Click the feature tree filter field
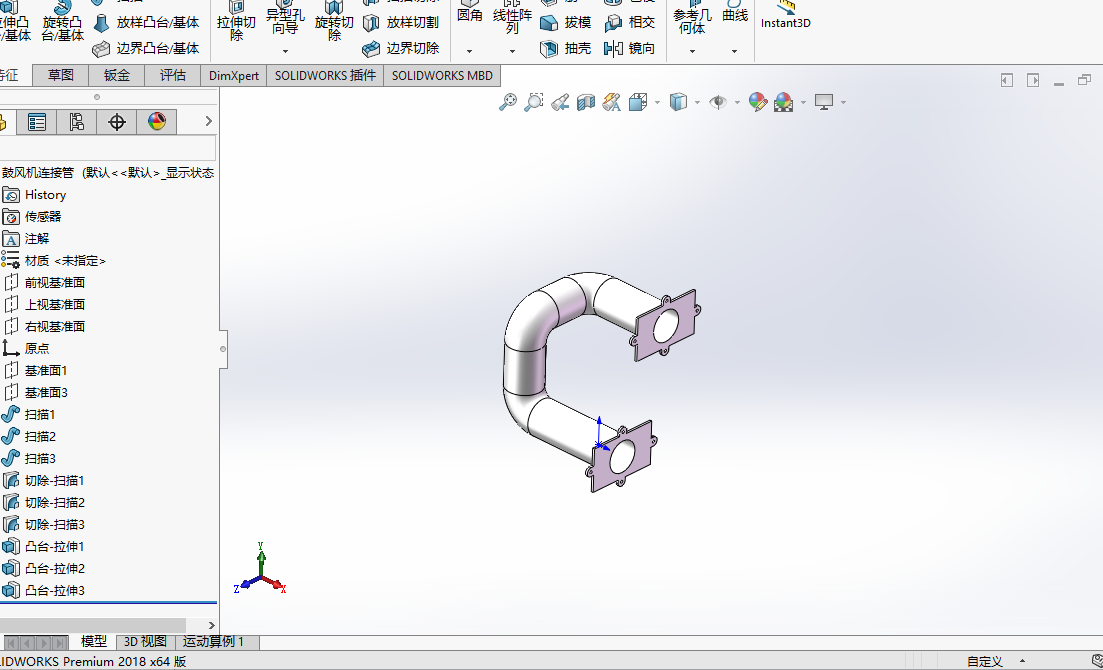The image size is (1103, 670). [107, 148]
